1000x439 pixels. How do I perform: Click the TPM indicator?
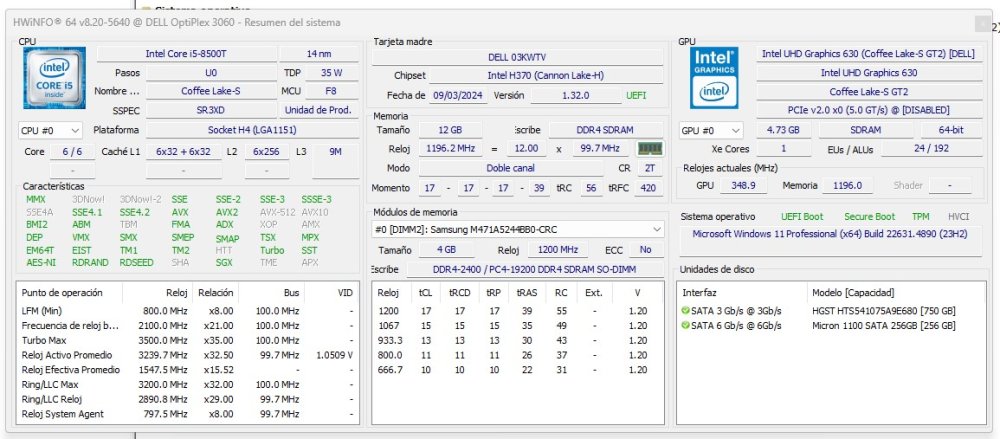coord(920,217)
